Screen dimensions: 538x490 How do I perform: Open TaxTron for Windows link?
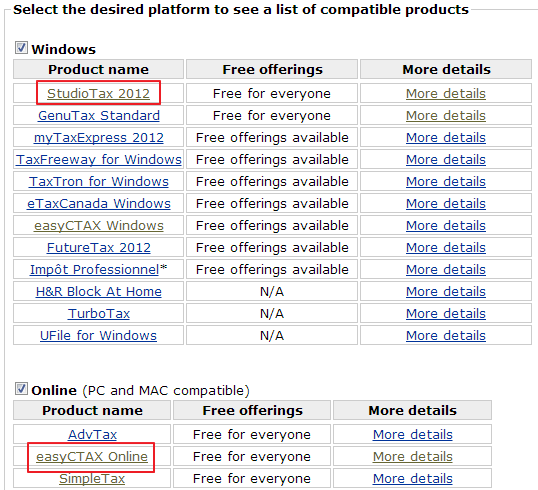pos(99,181)
